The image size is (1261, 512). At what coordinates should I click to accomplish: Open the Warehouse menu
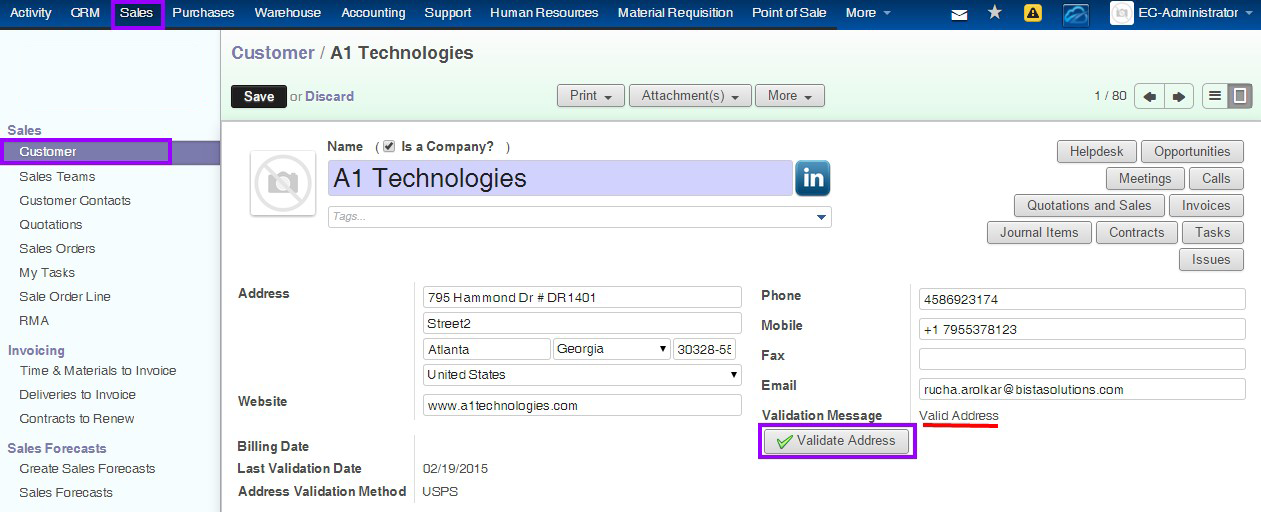[288, 13]
